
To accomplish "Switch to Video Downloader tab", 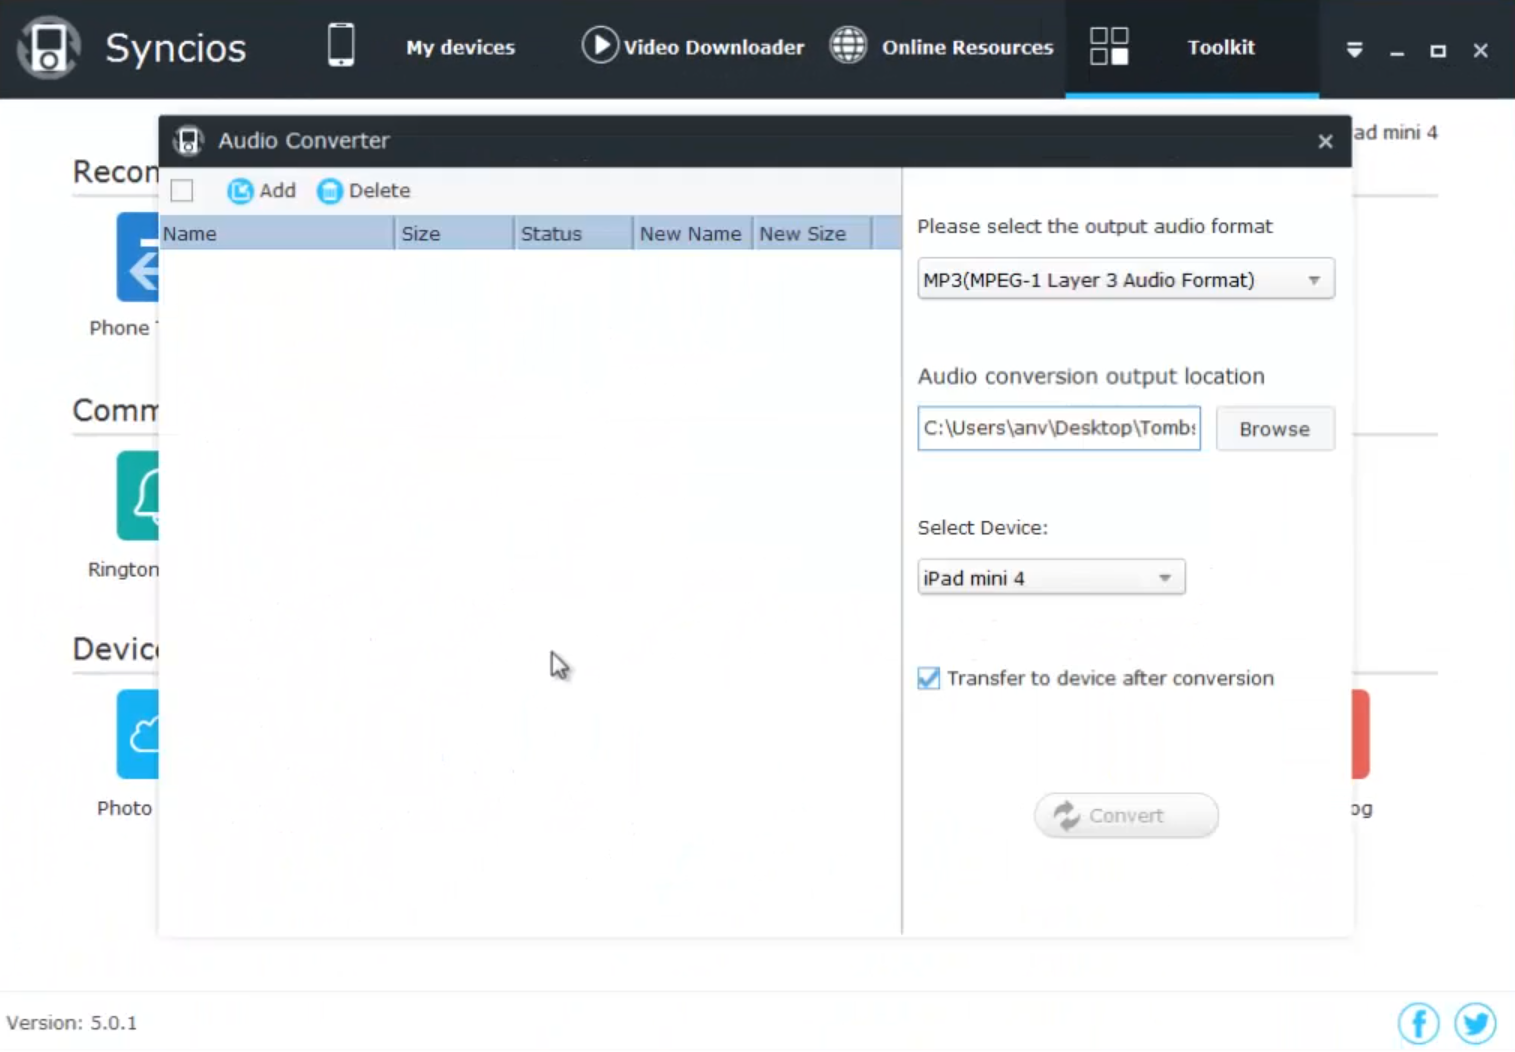I will pyautogui.click(x=714, y=47).
